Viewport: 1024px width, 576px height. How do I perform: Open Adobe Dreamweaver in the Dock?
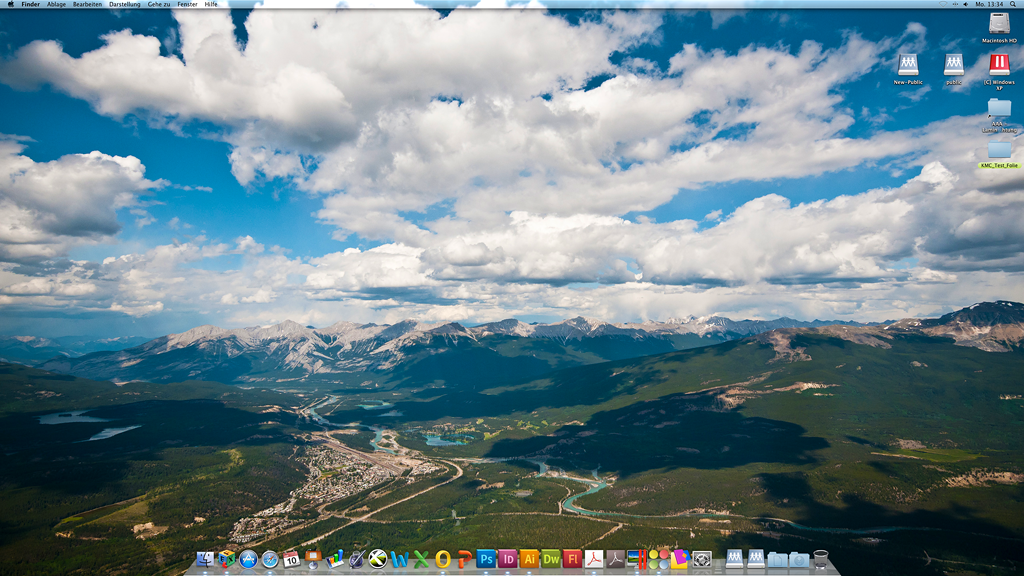click(x=551, y=559)
